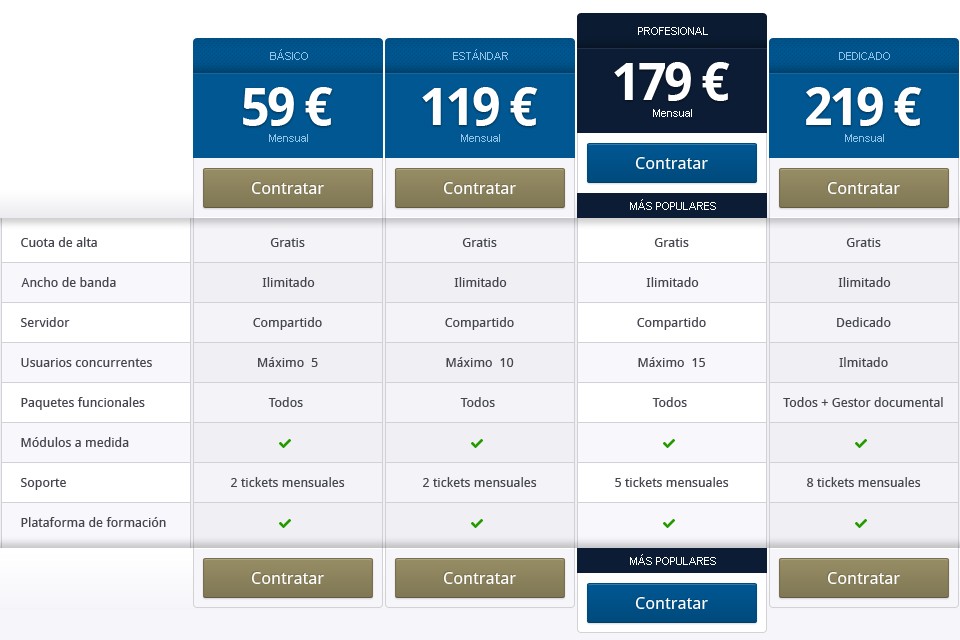Click the Dedicado Módulos a medida checkmark
Viewport: 960px width, 640px height.
(x=861, y=442)
